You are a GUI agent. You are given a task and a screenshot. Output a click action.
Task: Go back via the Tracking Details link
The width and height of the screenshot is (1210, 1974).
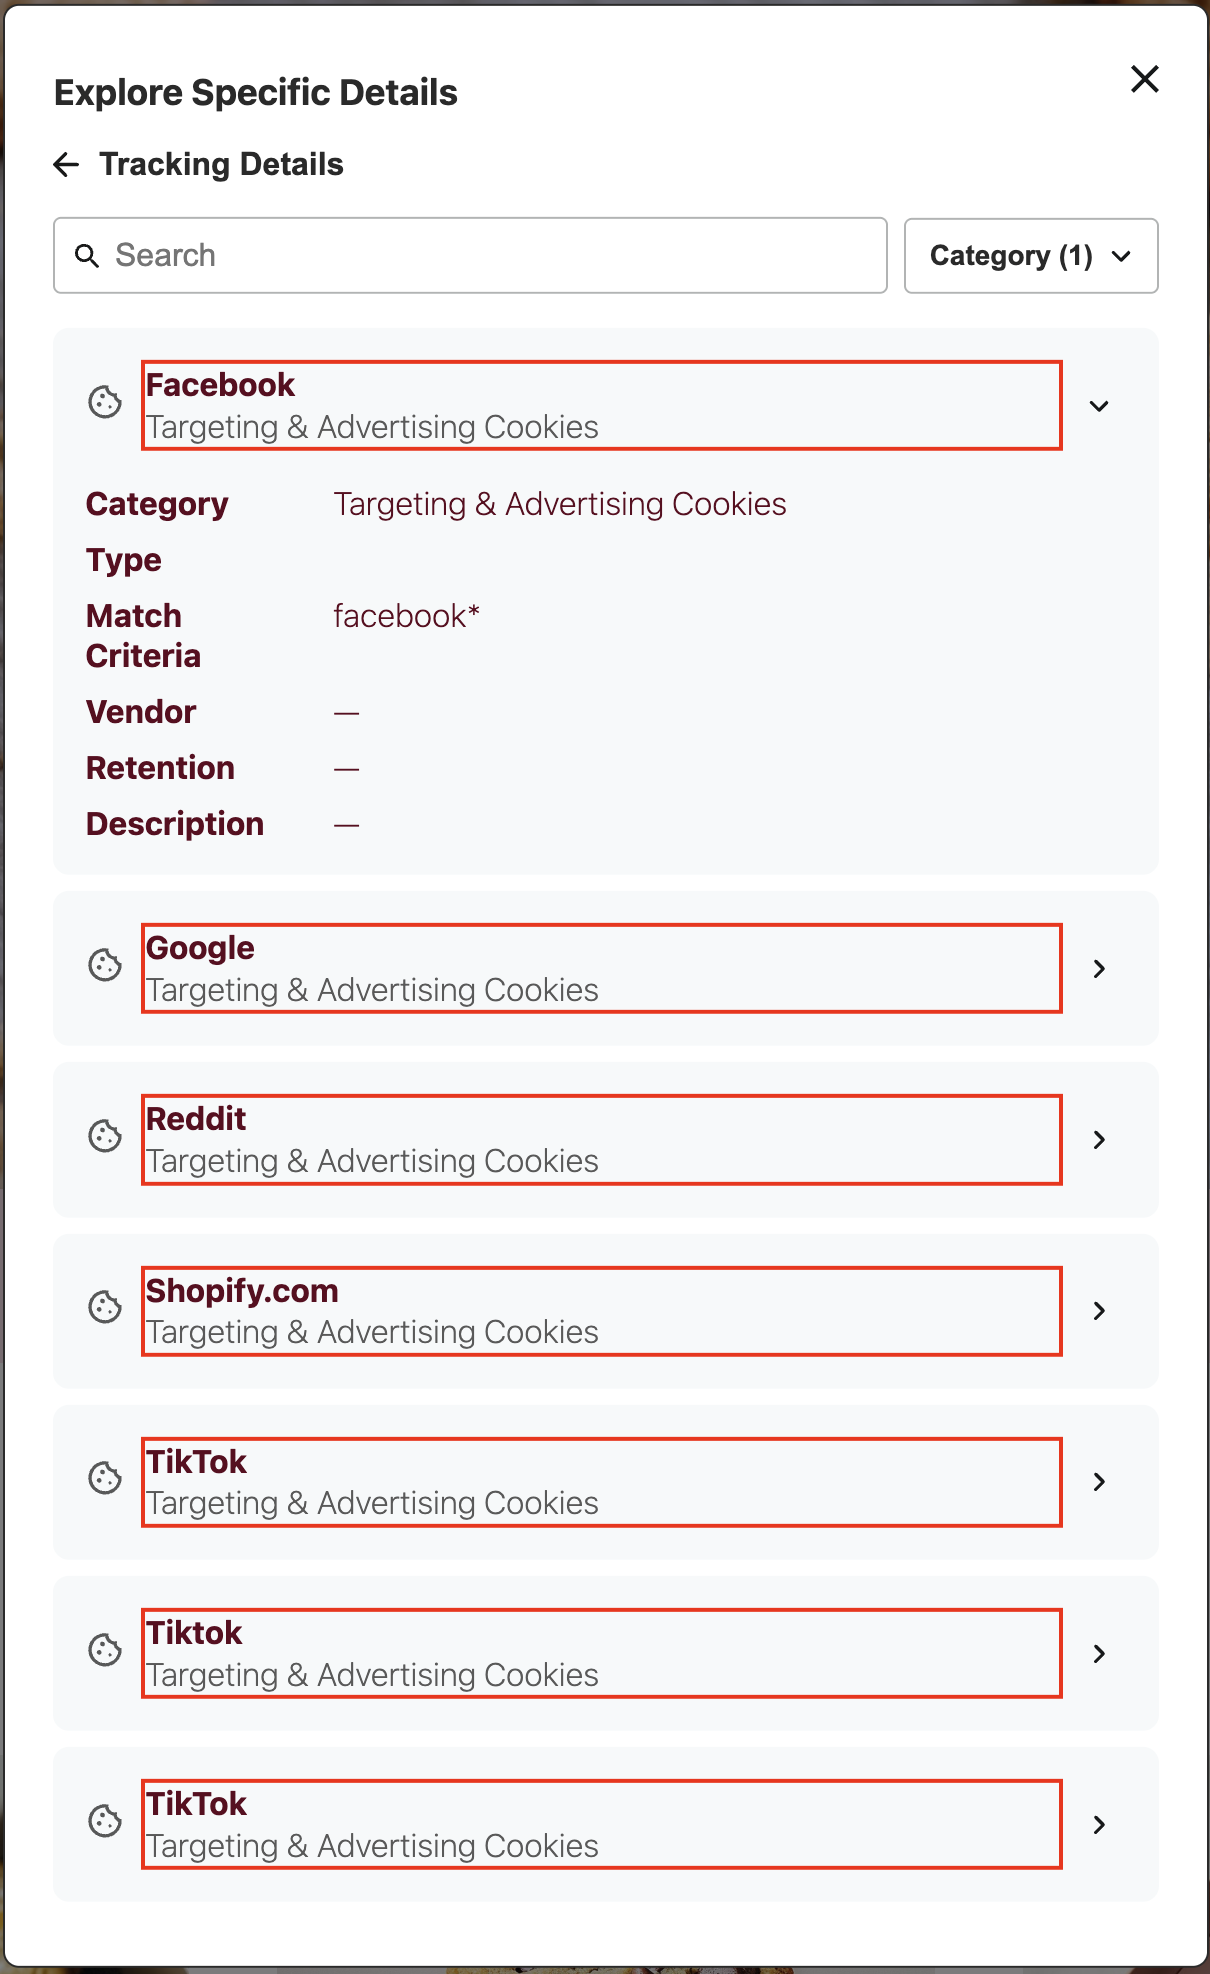pos(221,163)
